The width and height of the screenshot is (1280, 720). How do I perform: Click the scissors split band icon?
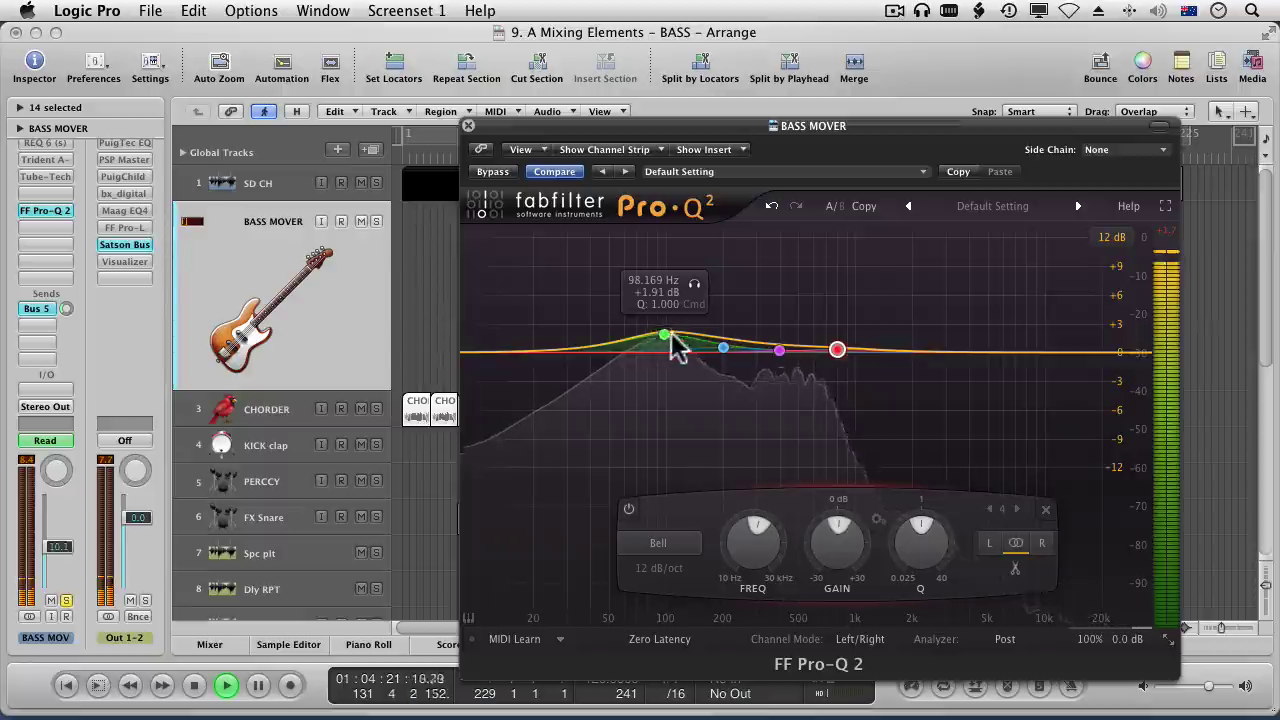click(x=1015, y=569)
